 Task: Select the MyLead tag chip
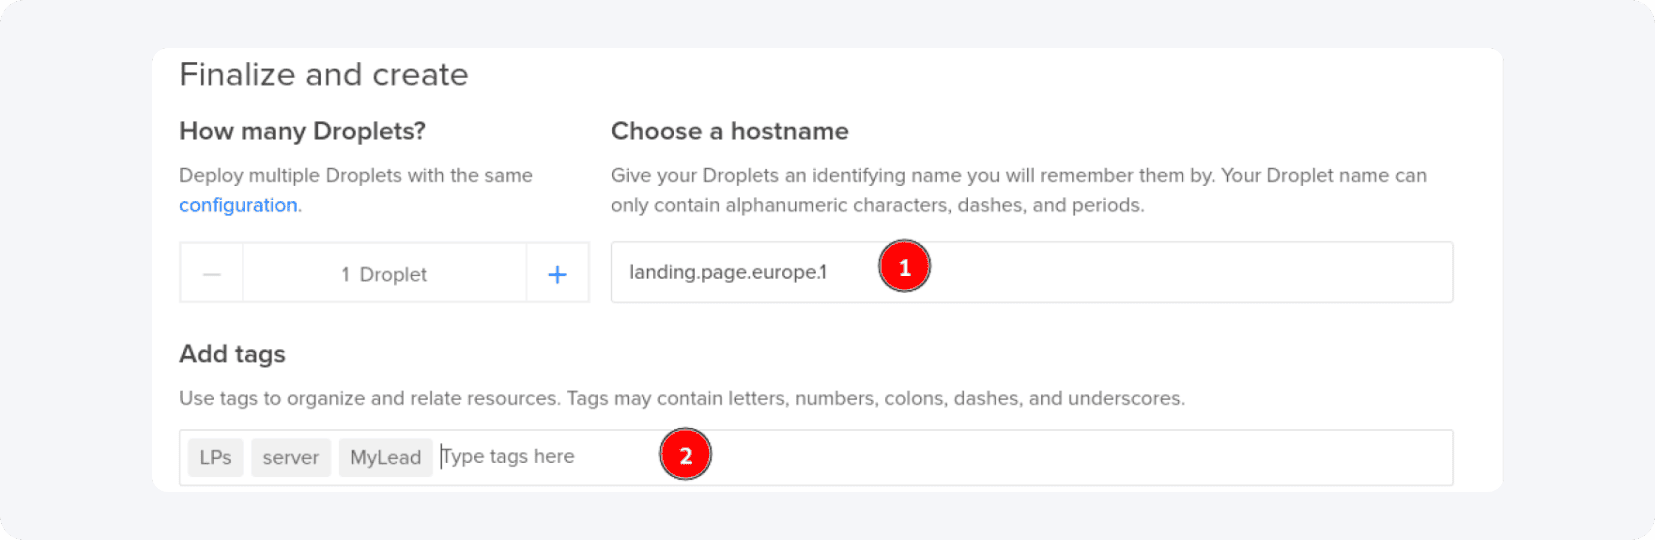pos(385,457)
